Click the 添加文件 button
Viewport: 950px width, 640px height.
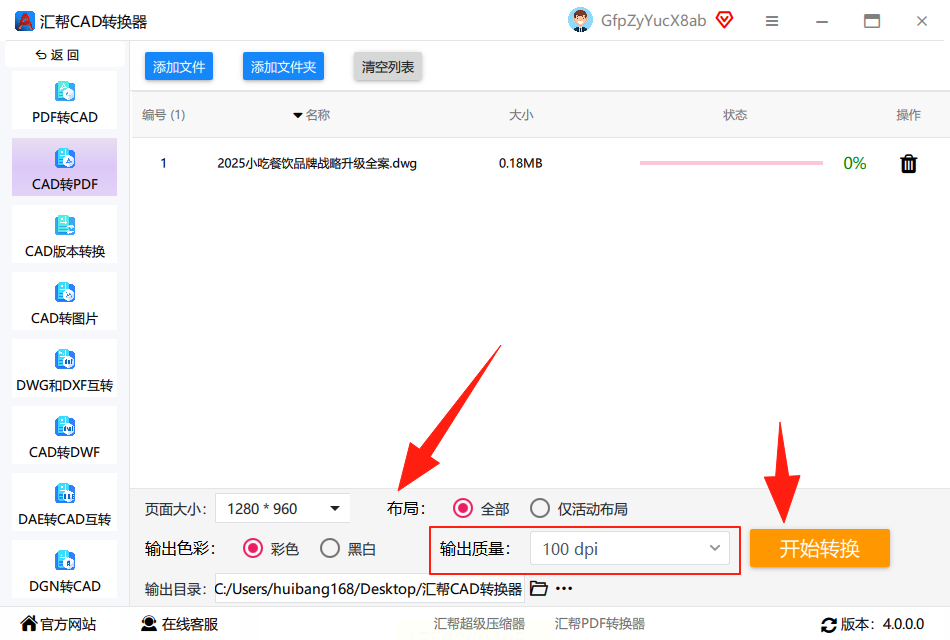click(x=179, y=66)
